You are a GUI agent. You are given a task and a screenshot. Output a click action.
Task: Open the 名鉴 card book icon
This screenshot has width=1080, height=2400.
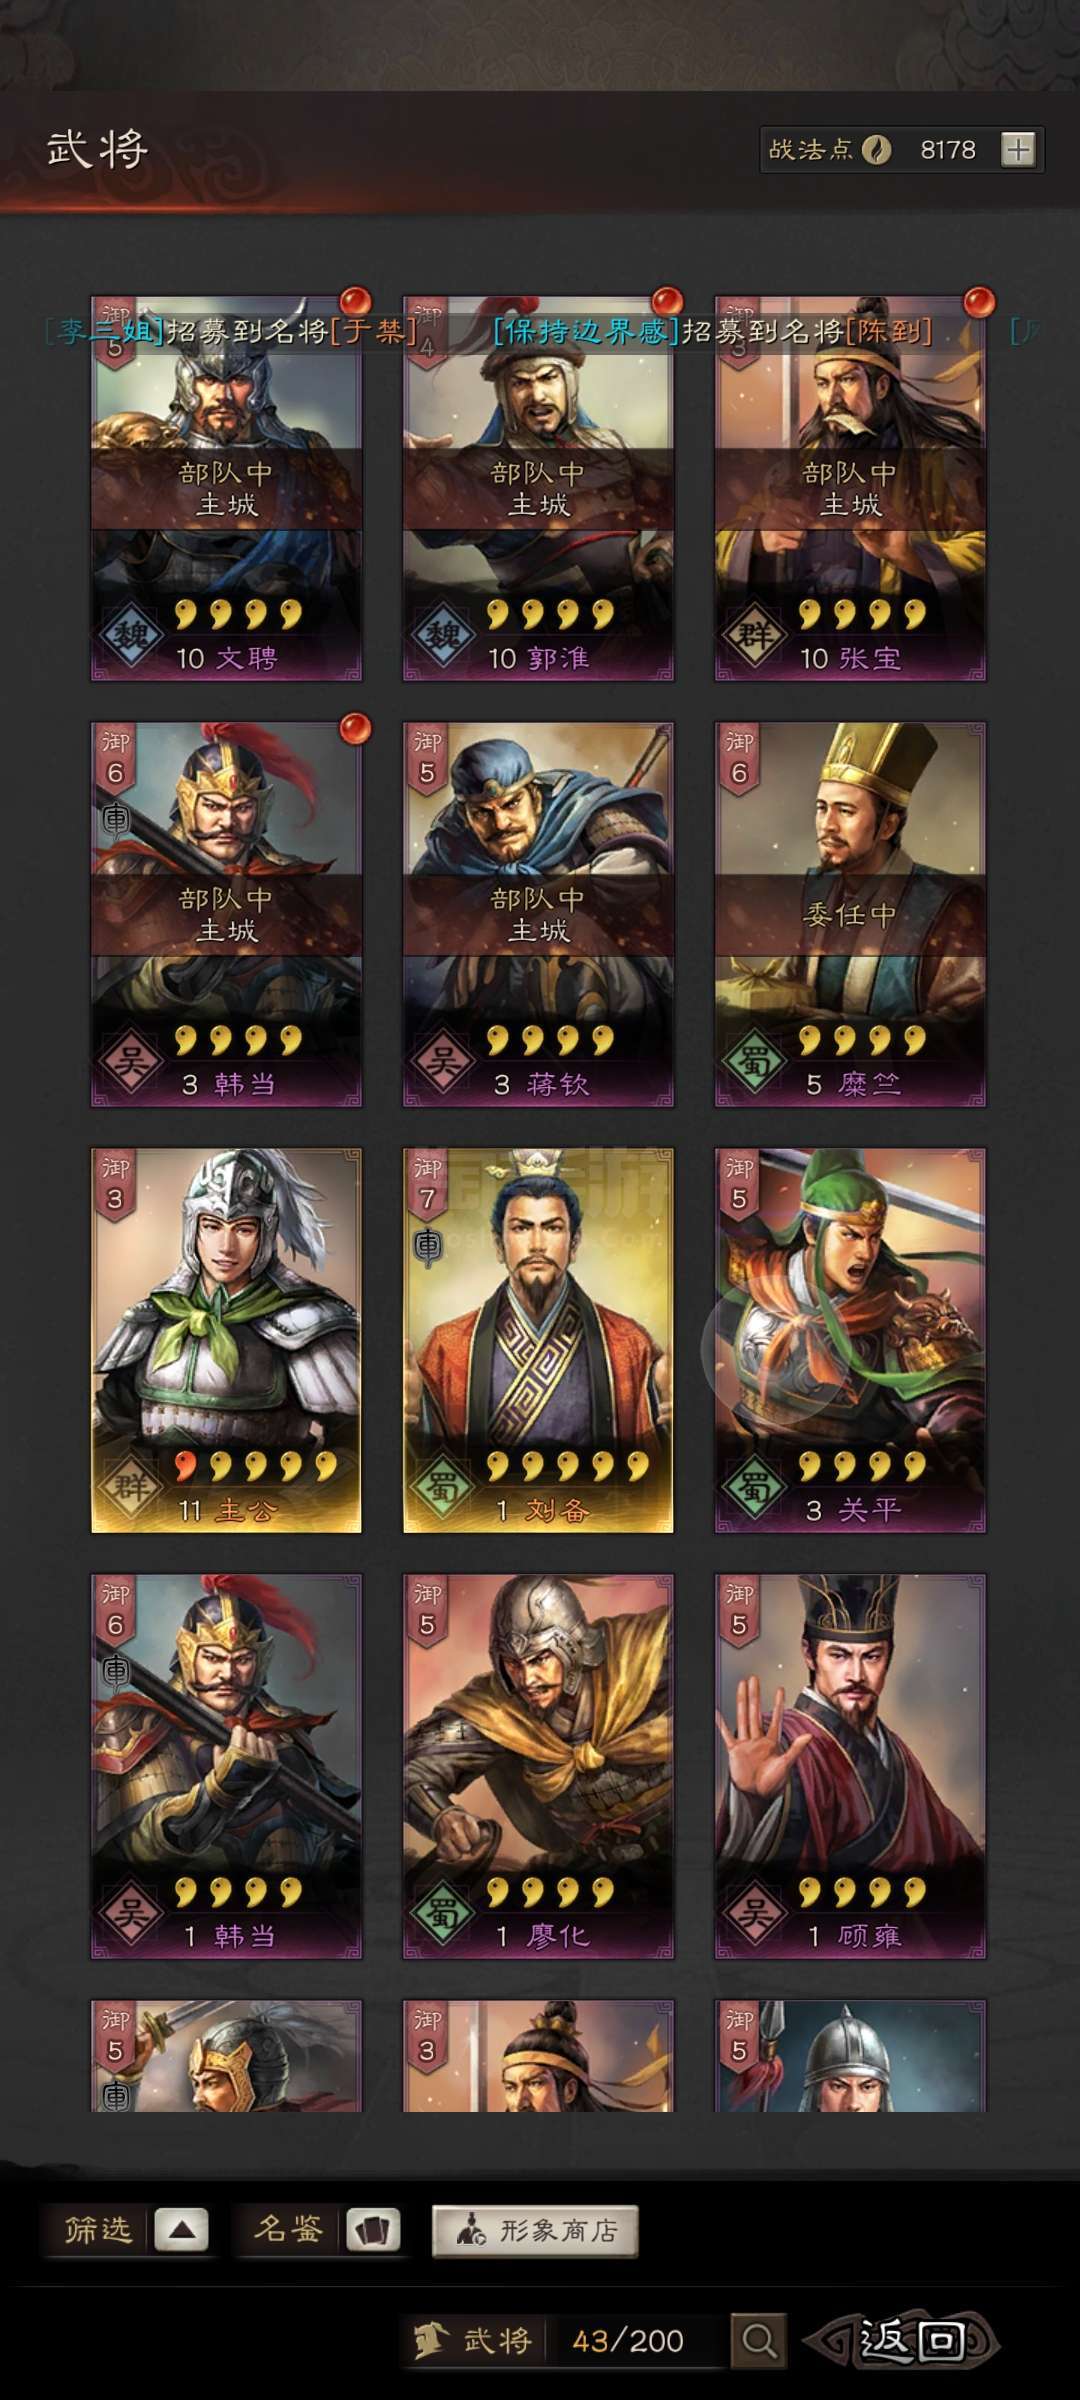click(x=373, y=2230)
